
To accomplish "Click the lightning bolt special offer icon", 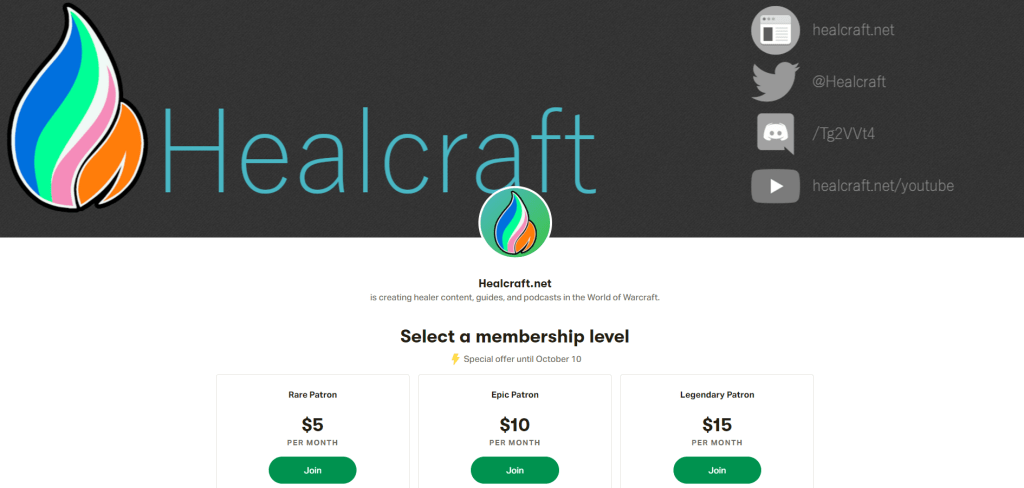I will [x=456, y=359].
